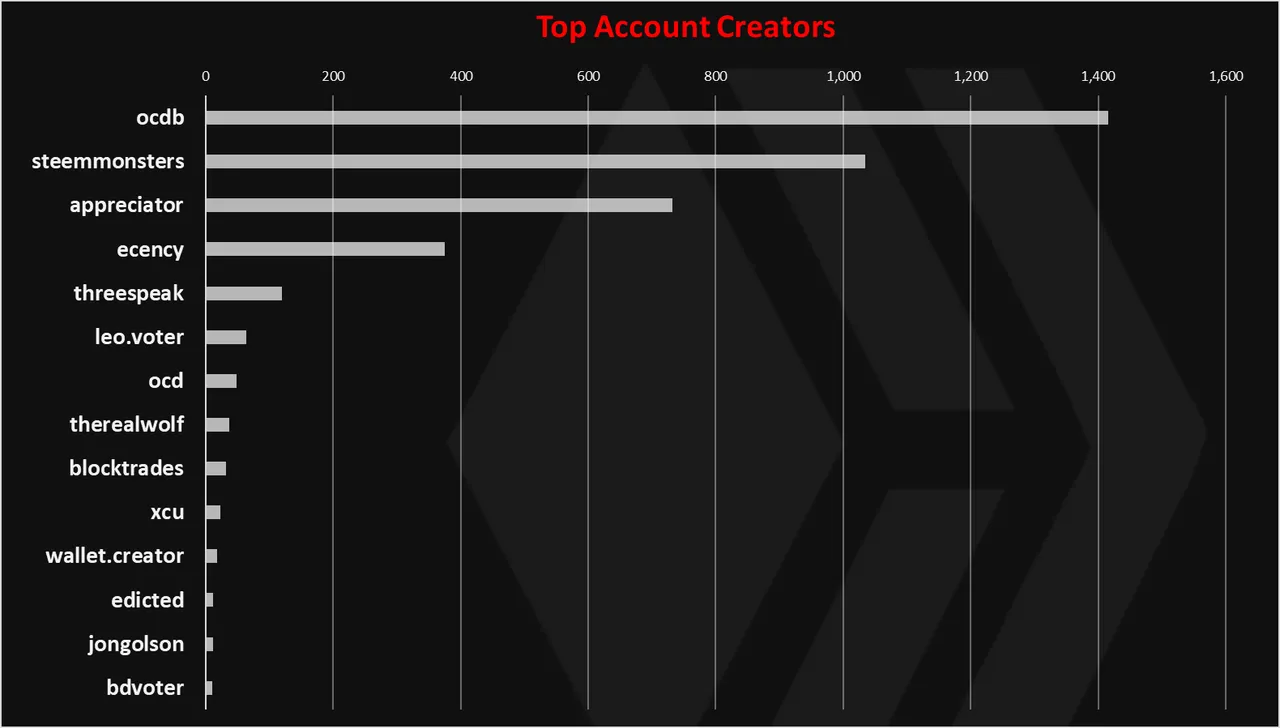Select the blocktrades label

click(127, 468)
